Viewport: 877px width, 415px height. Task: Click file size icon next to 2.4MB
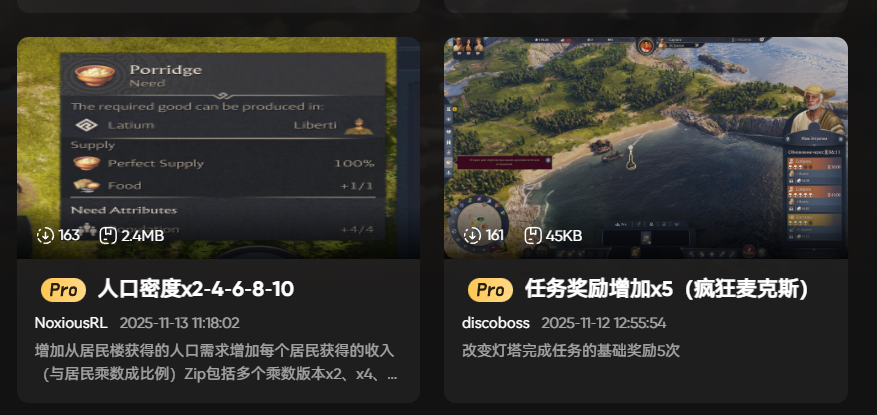108,235
